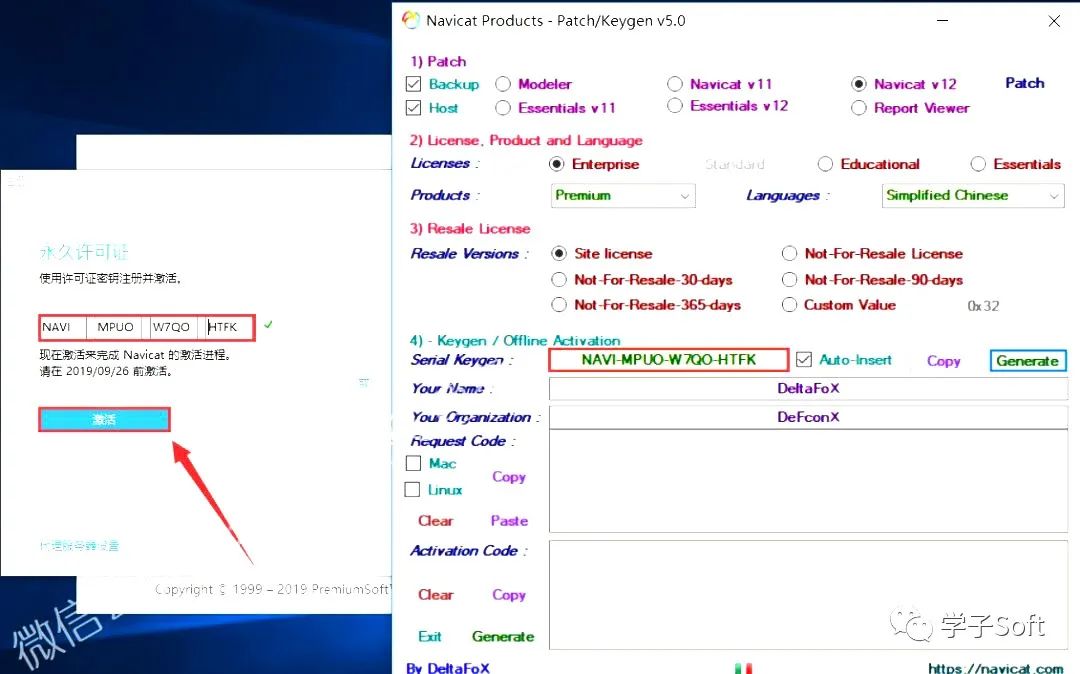Select Not-For-Resale License option
The height and width of the screenshot is (674, 1080).
pyautogui.click(x=789, y=253)
